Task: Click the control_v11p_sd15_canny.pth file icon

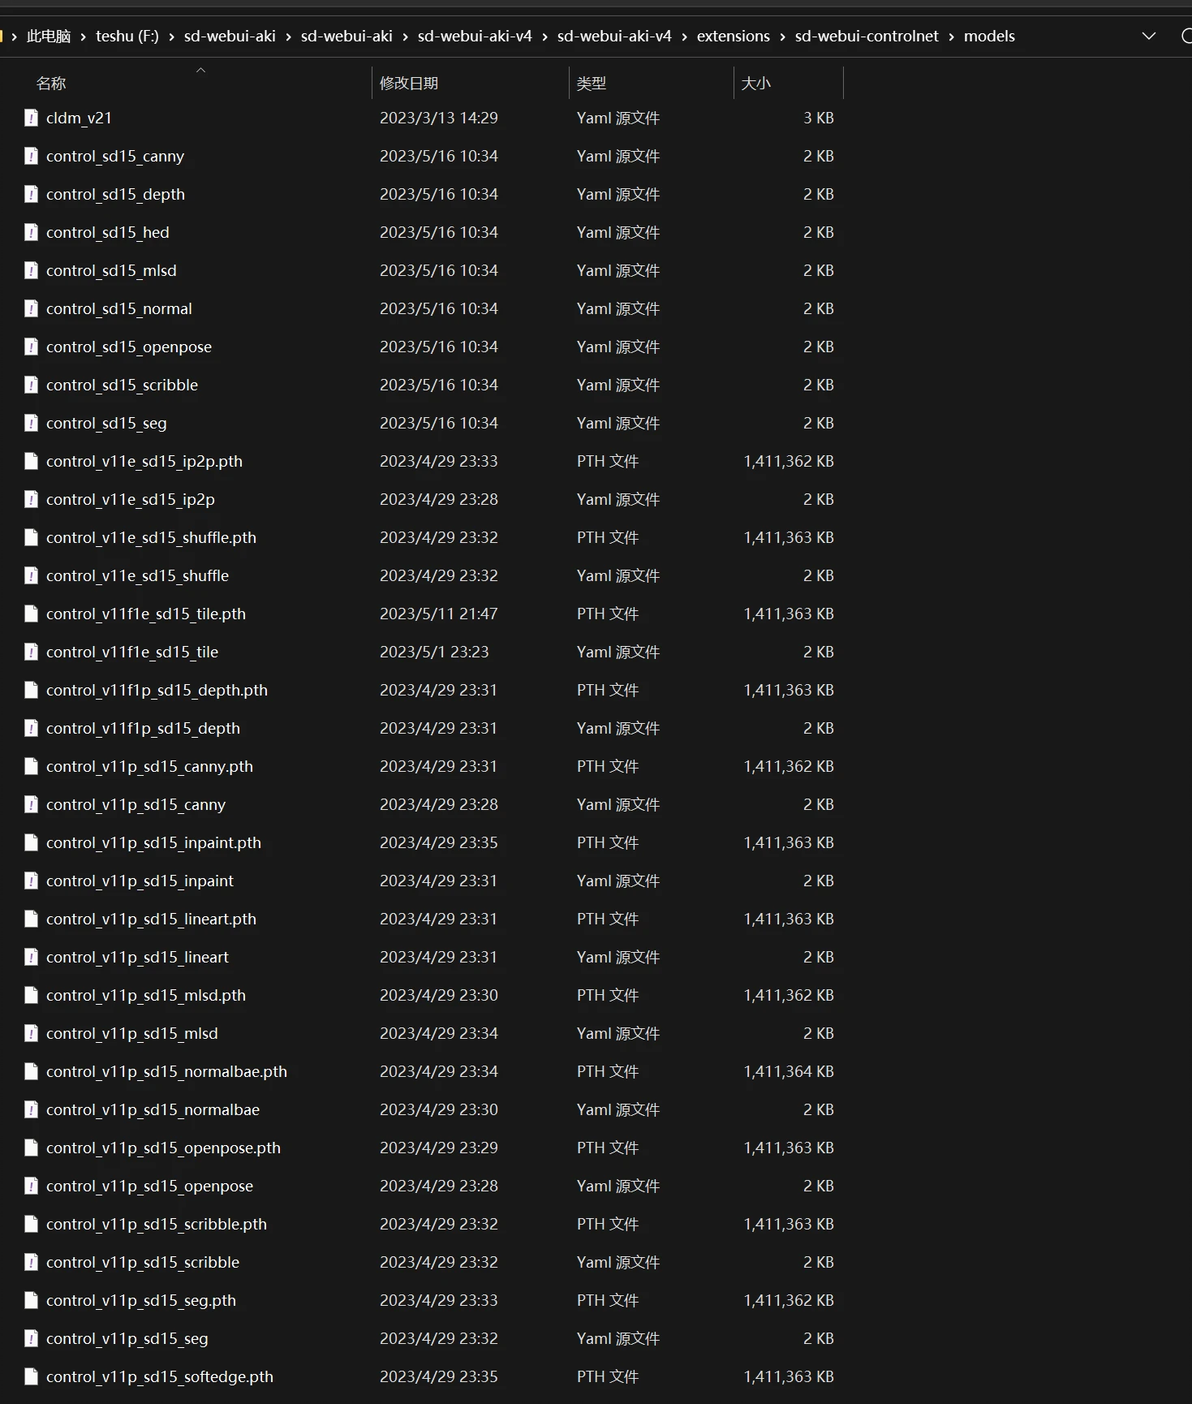Action: click(31, 766)
